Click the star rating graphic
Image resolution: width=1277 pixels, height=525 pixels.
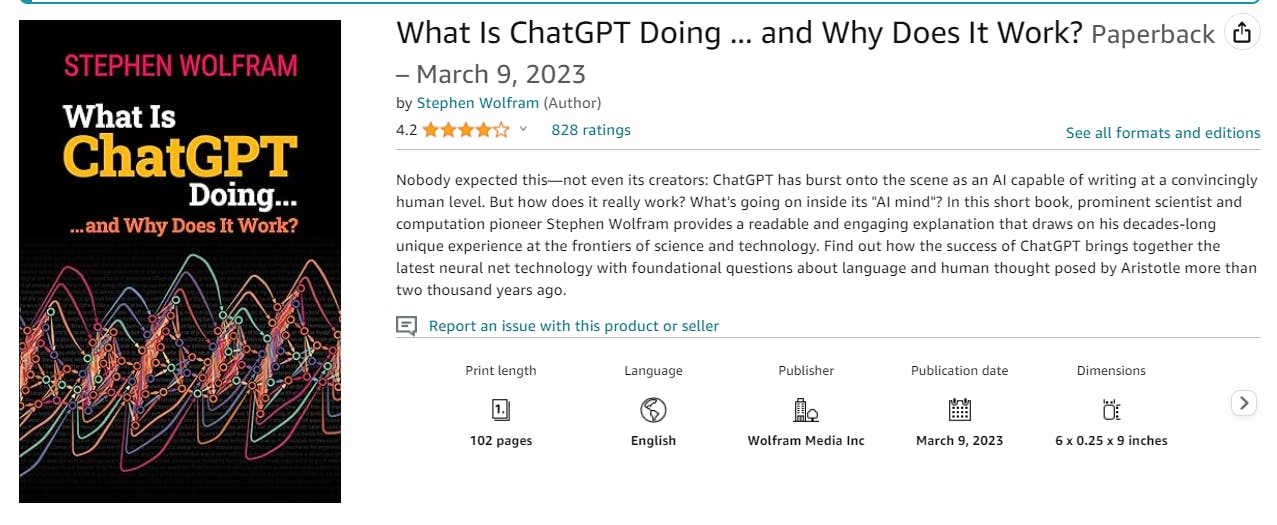(466, 130)
